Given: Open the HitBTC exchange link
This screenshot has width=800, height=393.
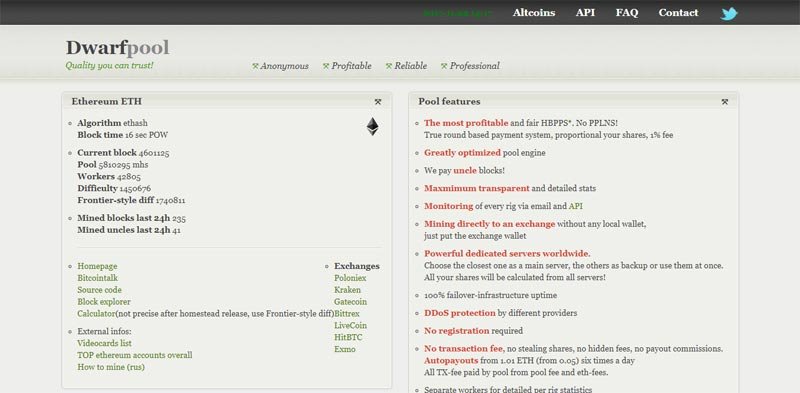Looking at the screenshot, I should 348,337.
